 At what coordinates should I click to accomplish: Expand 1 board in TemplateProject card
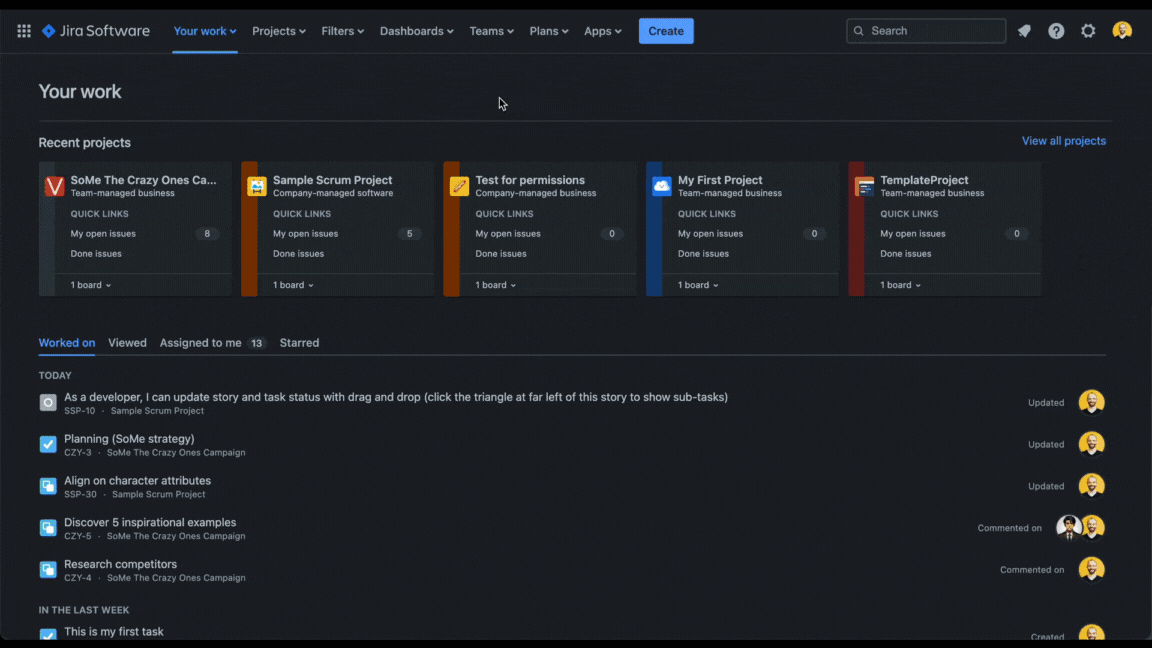[900, 285]
